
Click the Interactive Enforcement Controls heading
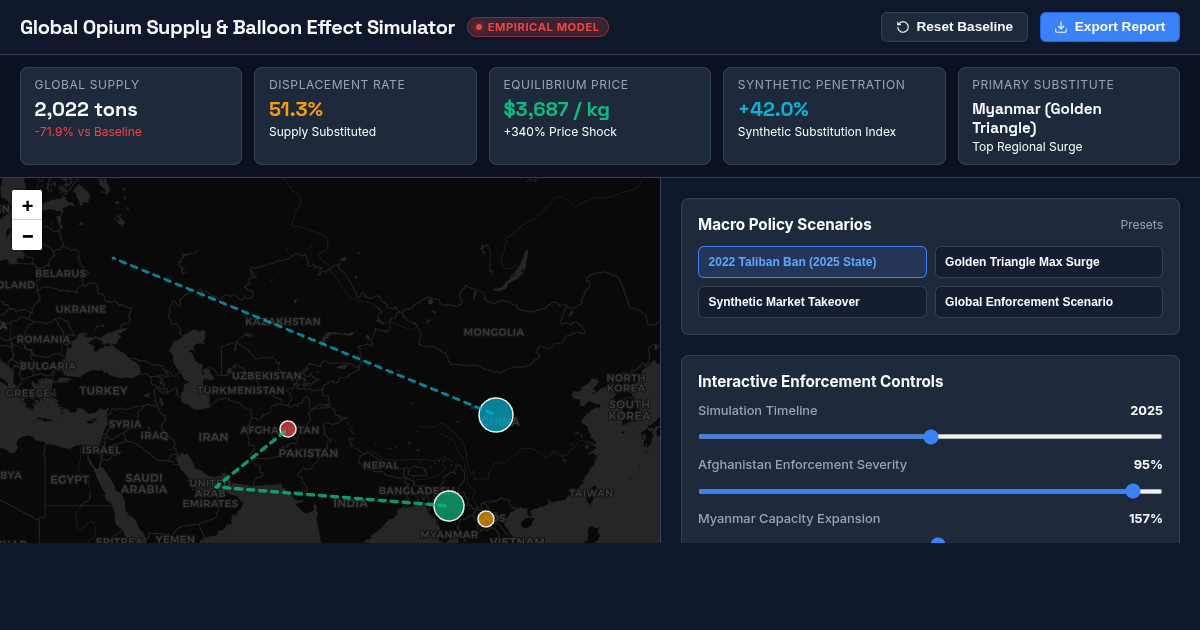point(821,382)
